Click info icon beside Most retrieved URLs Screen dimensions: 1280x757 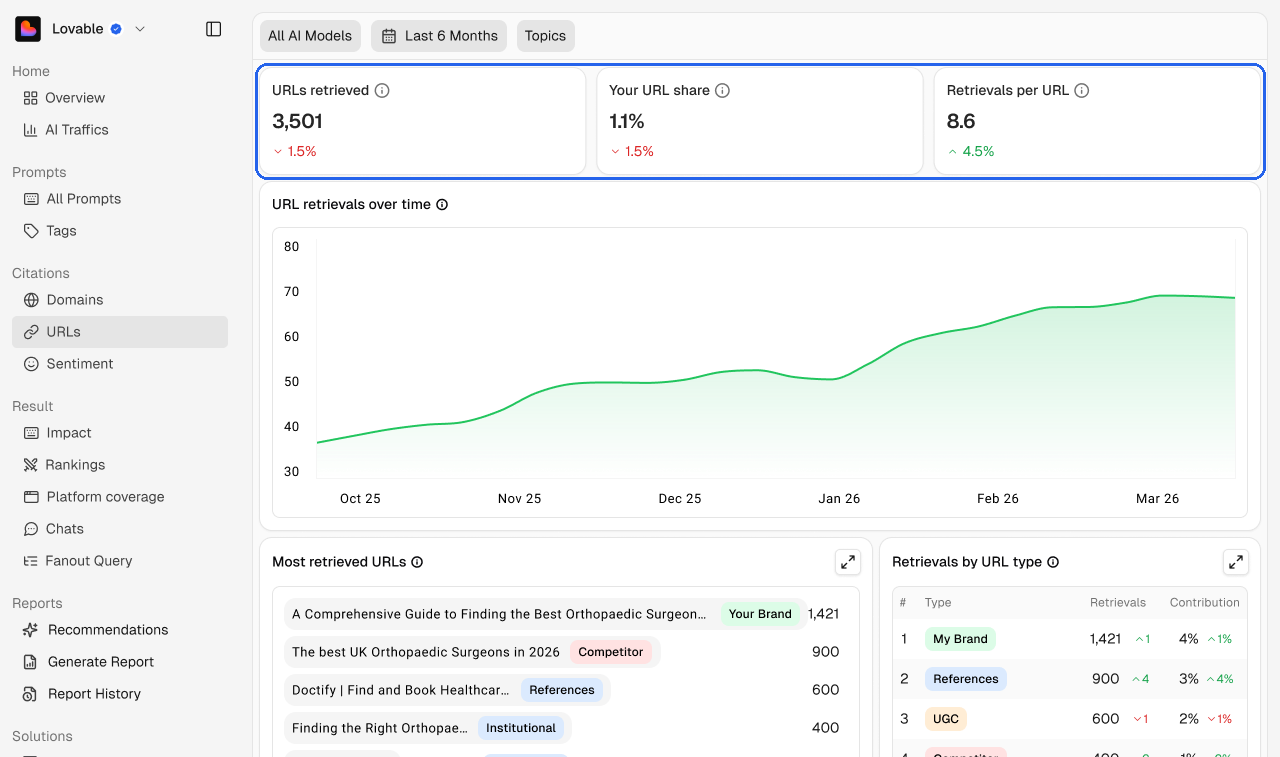click(x=417, y=562)
